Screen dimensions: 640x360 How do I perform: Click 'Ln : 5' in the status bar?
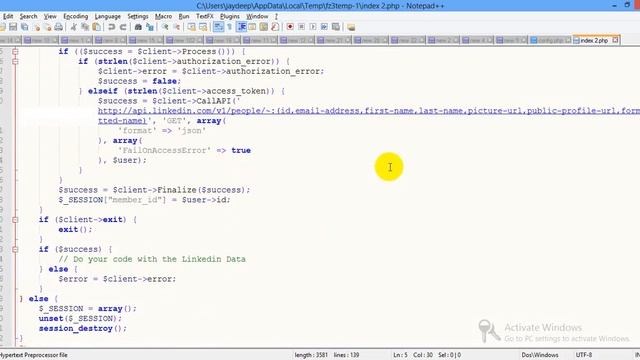pyautogui.click(x=400, y=355)
